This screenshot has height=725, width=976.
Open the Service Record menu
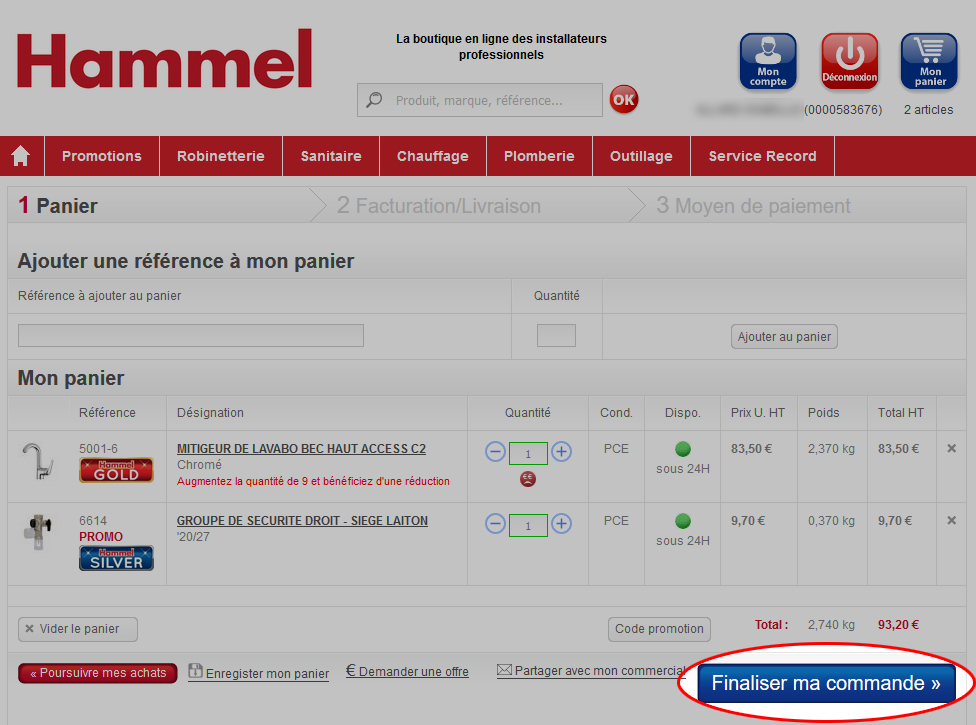(762, 156)
